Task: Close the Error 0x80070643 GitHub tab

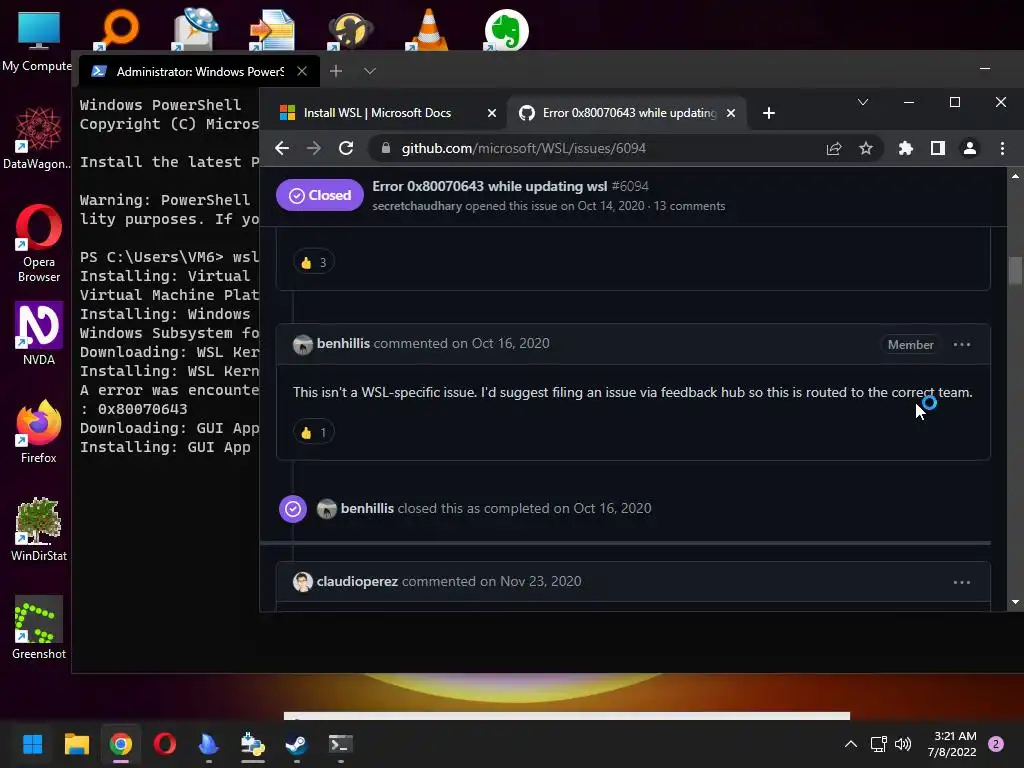Action: click(731, 113)
